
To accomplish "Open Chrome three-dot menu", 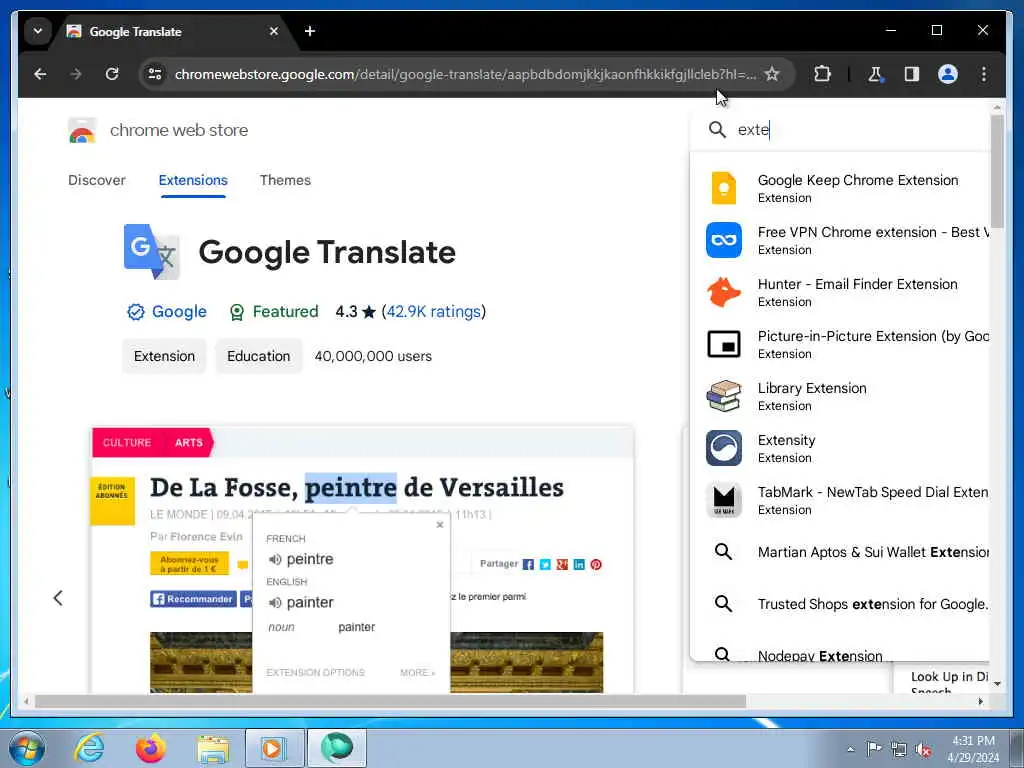I will tap(984, 74).
